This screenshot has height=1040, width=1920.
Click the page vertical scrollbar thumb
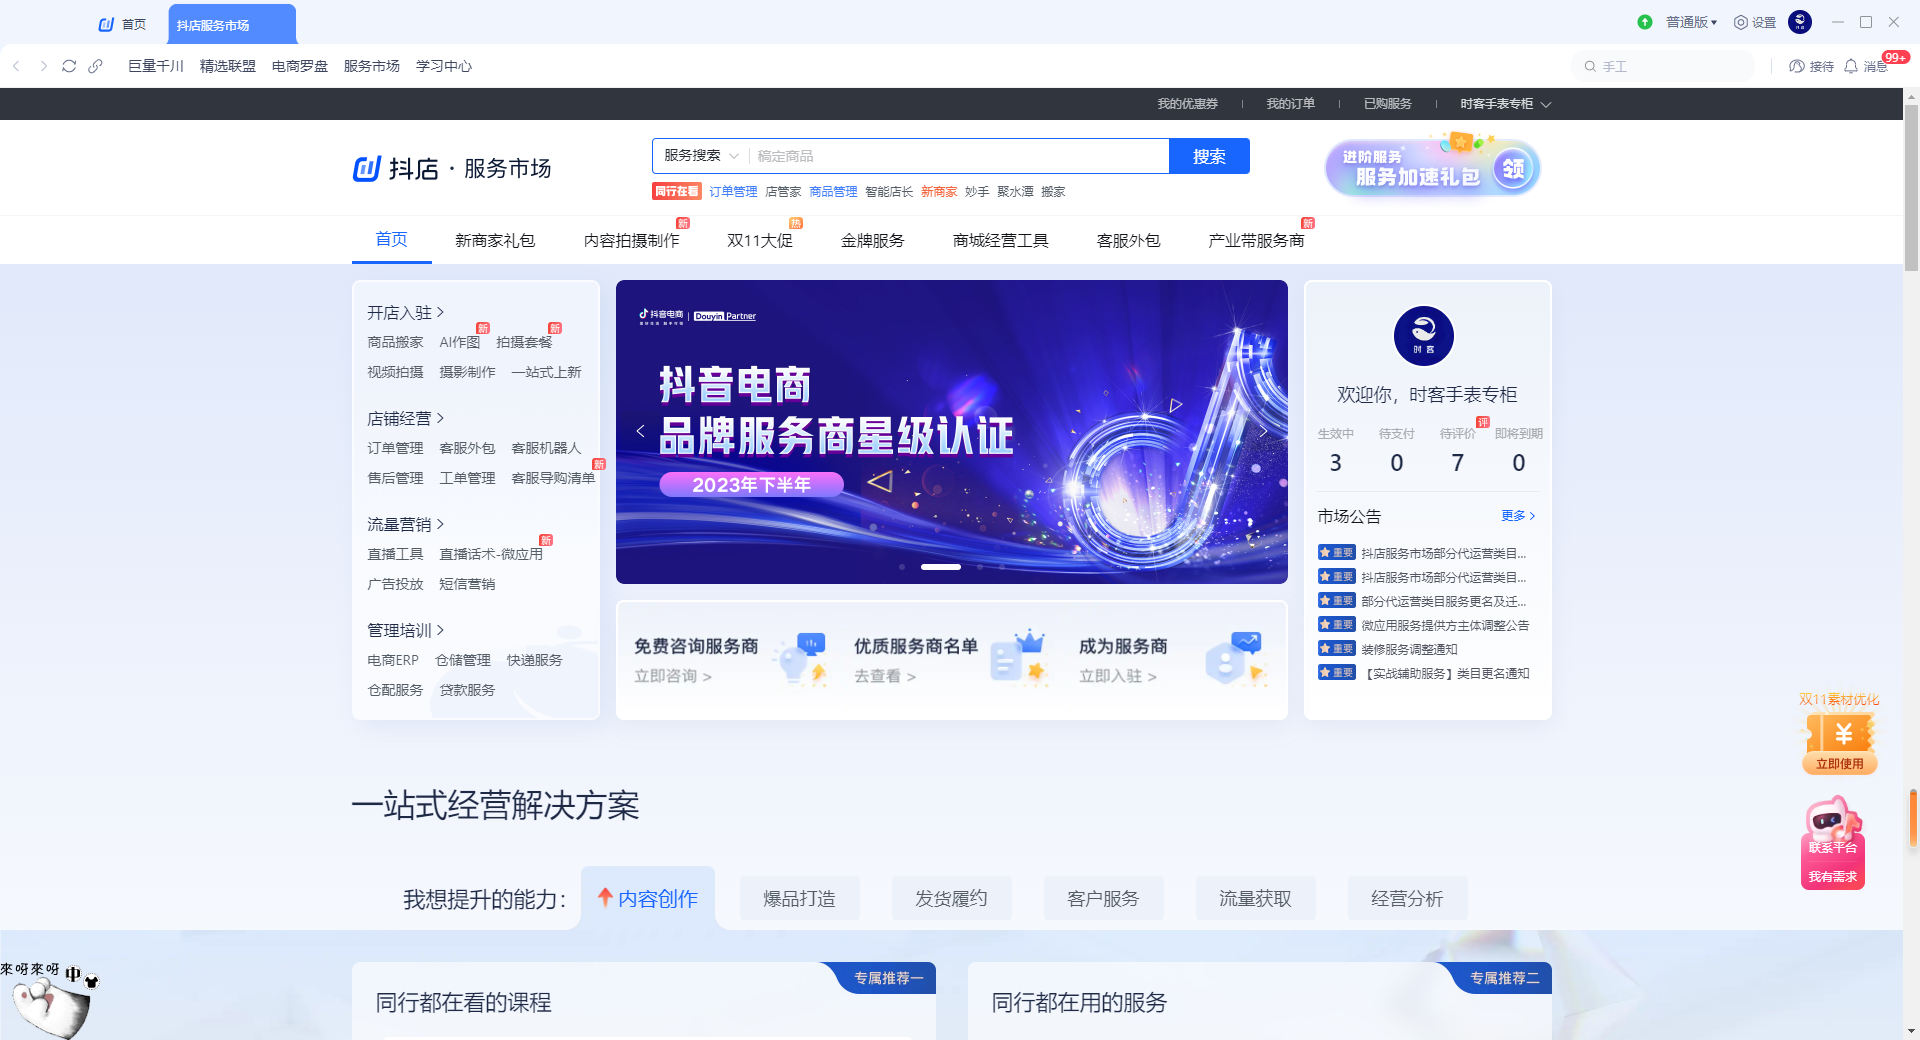(x=1912, y=188)
